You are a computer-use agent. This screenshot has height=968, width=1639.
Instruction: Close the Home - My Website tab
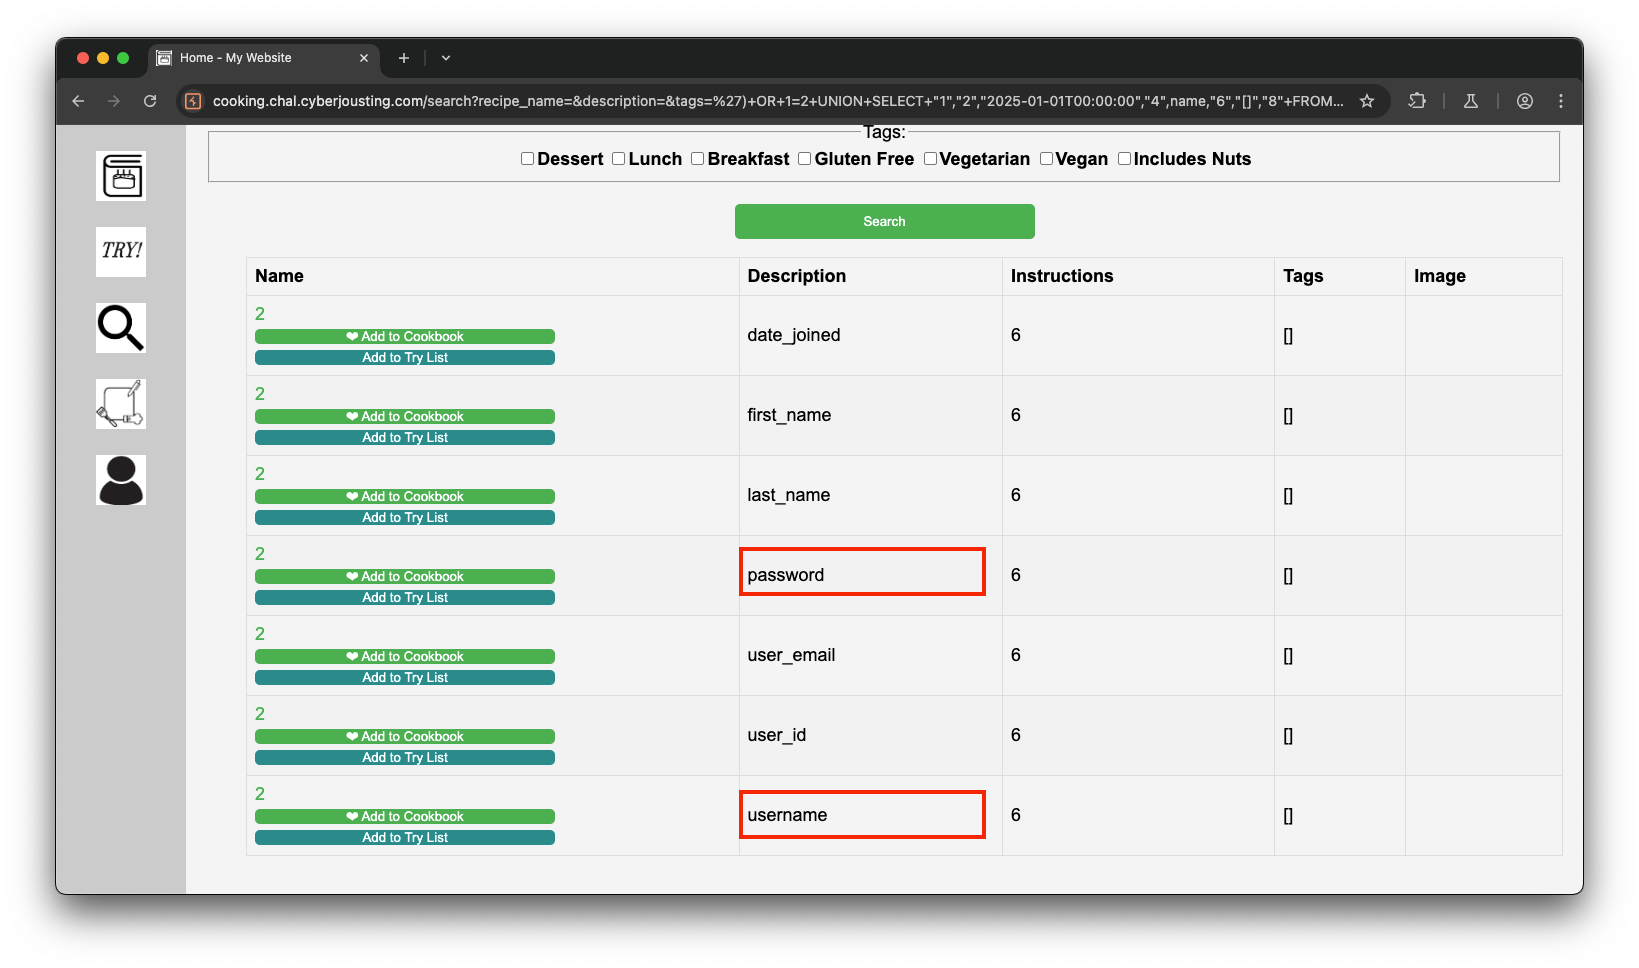pyautogui.click(x=364, y=58)
